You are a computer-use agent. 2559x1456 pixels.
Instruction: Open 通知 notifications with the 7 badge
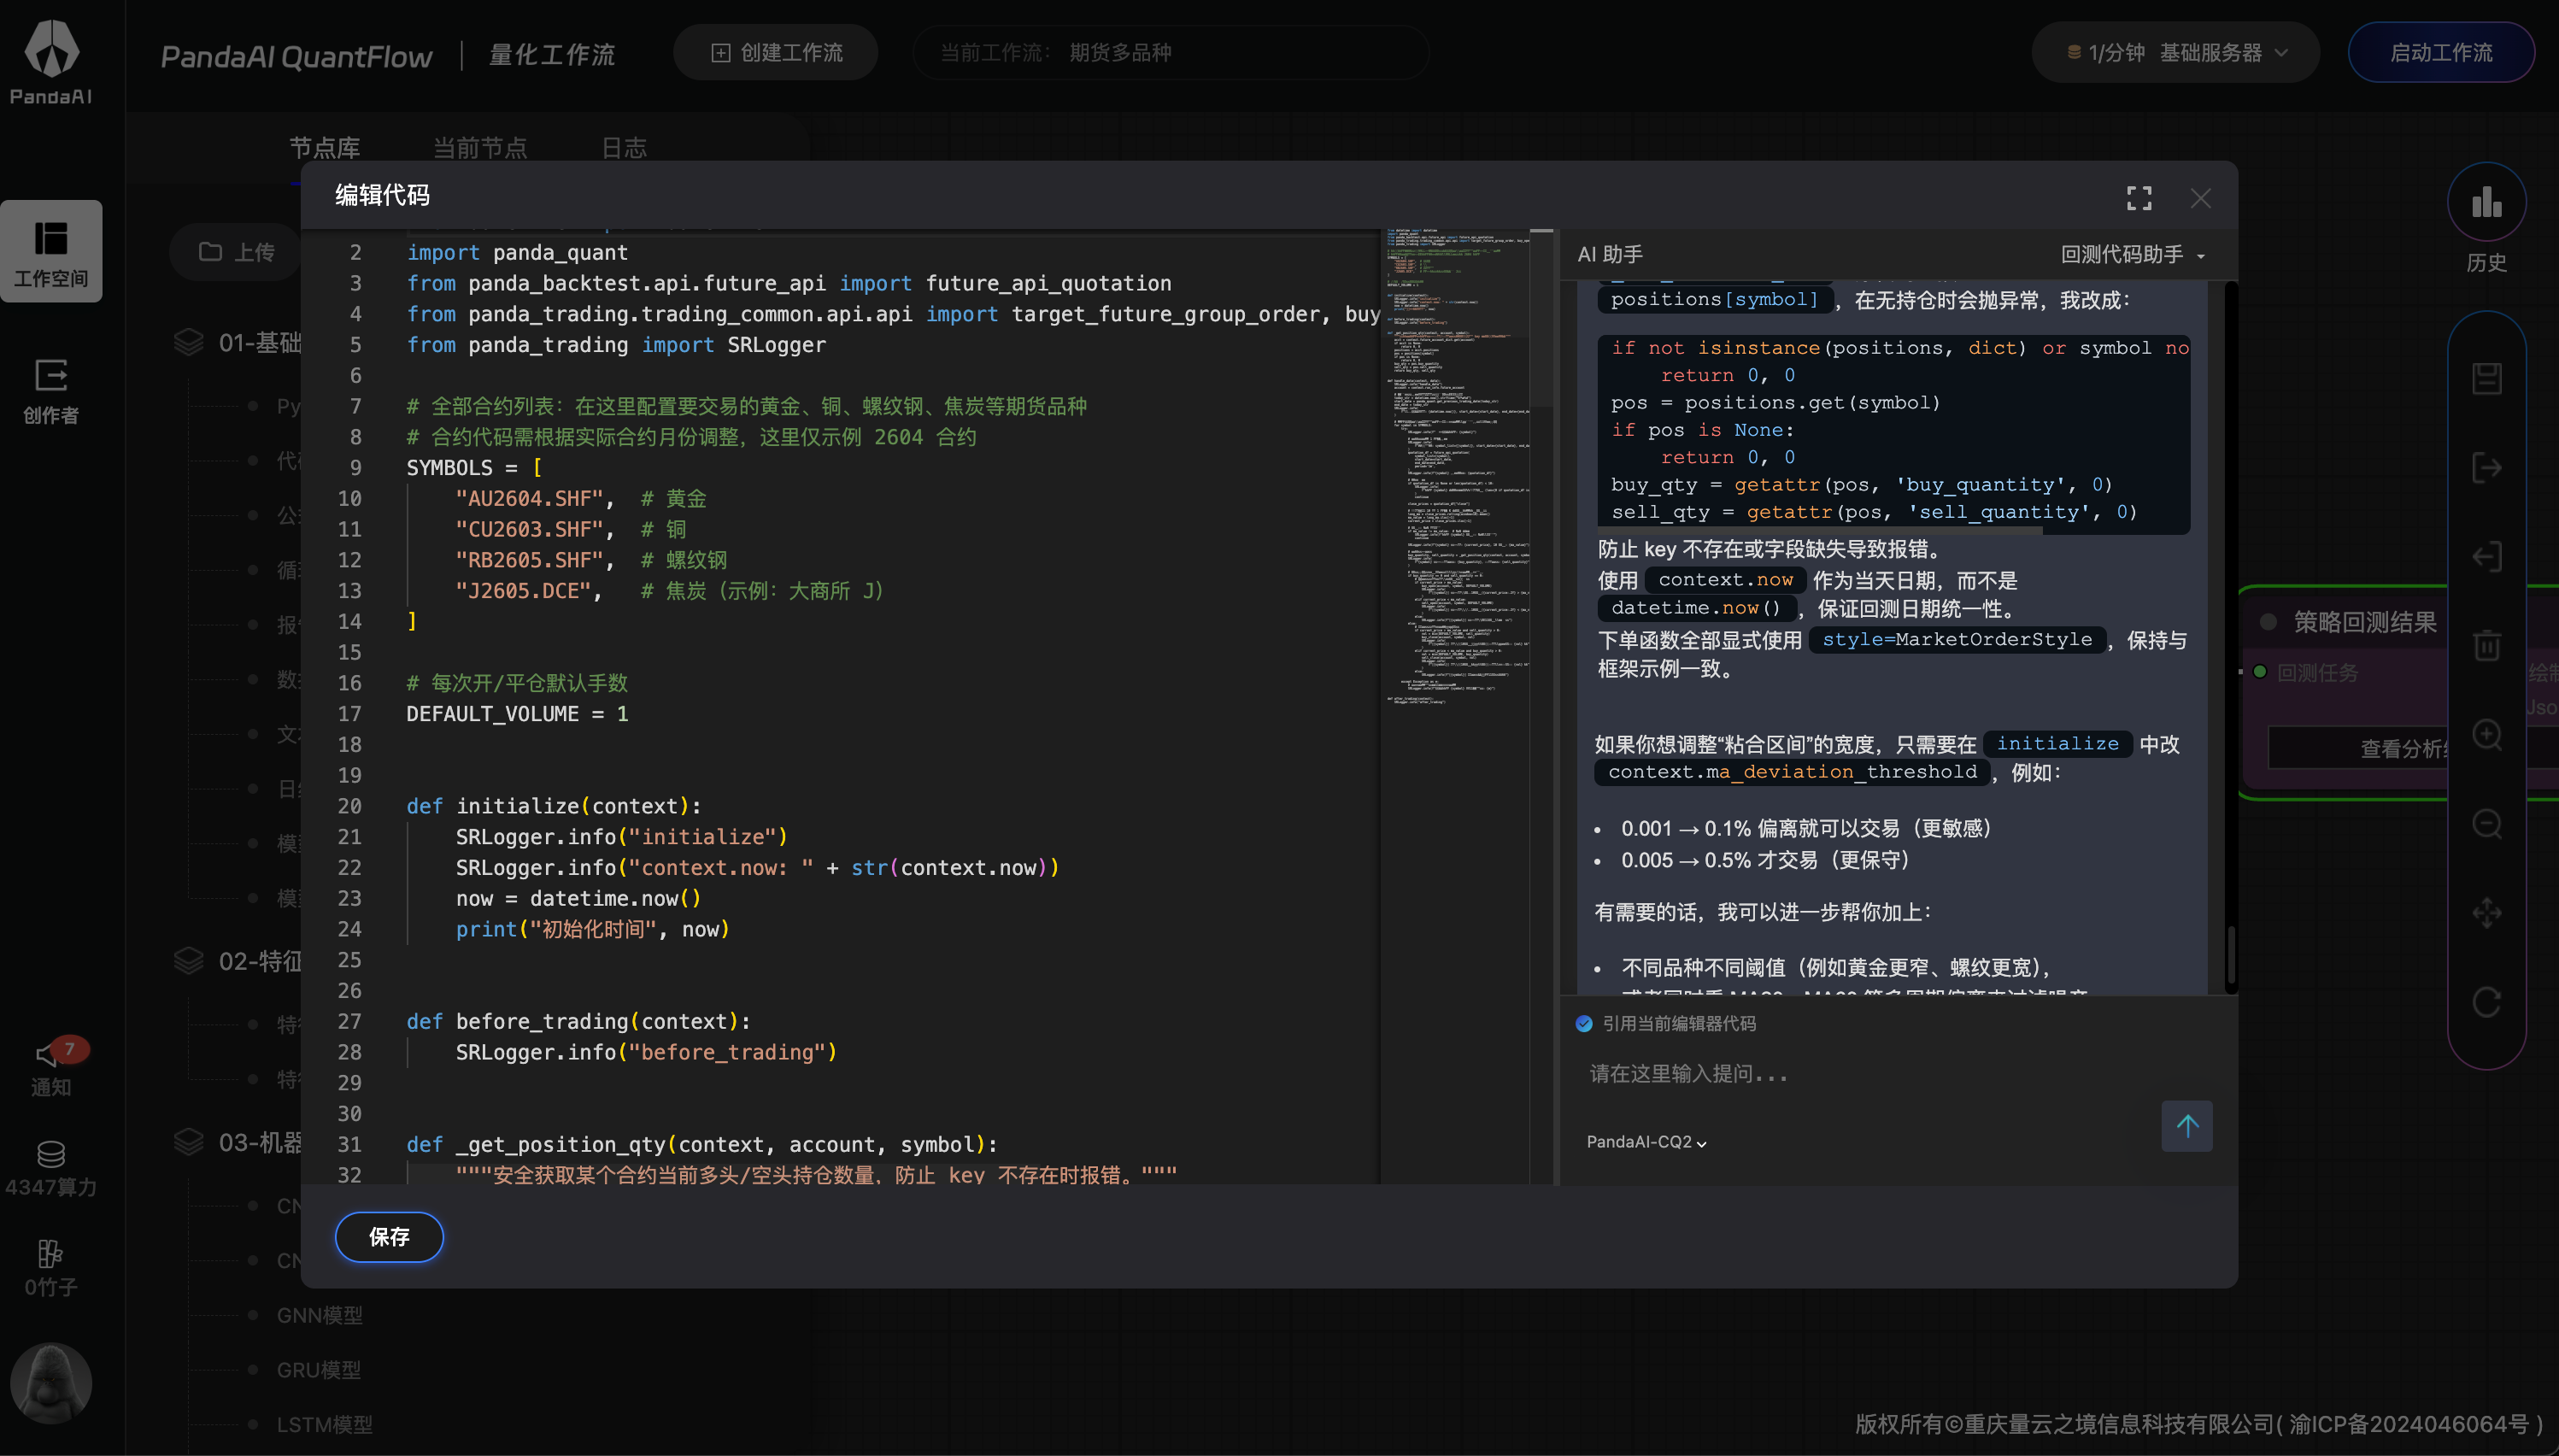(x=51, y=1067)
